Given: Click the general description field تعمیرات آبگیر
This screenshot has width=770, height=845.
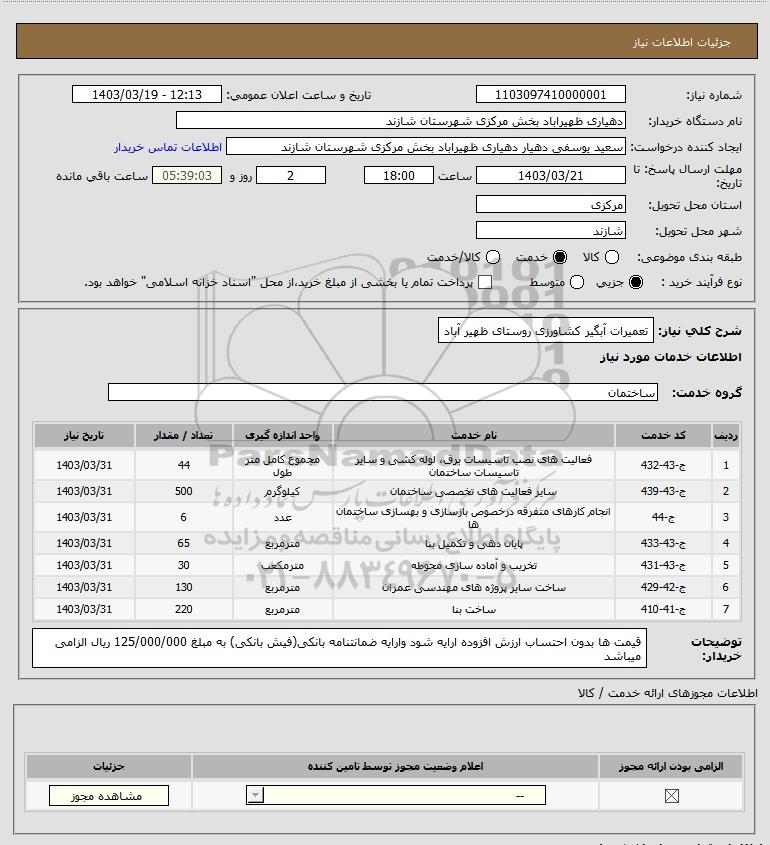Looking at the screenshot, I should (545, 331).
